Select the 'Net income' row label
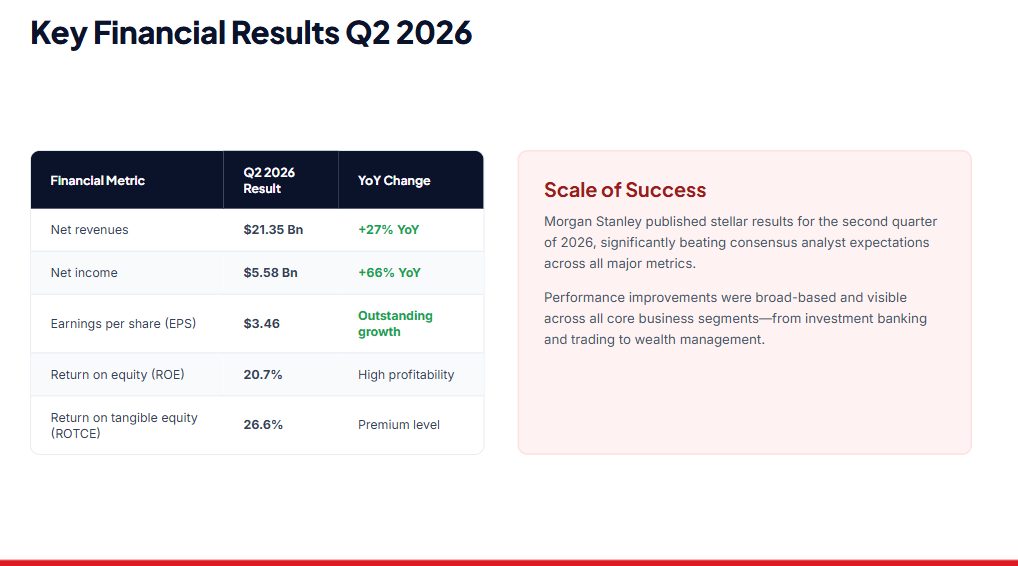The width and height of the screenshot is (1018, 566). [84, 273]
